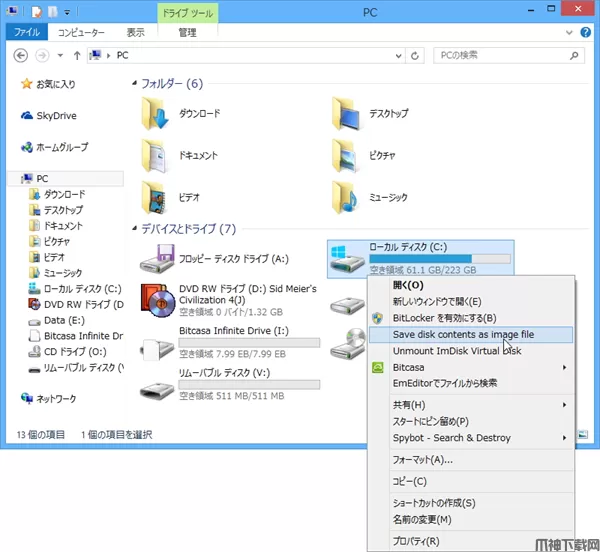Open the ビデオ folder icon in main pane
The height and width of the screenshot is (552, 600).
pos(154,198)
